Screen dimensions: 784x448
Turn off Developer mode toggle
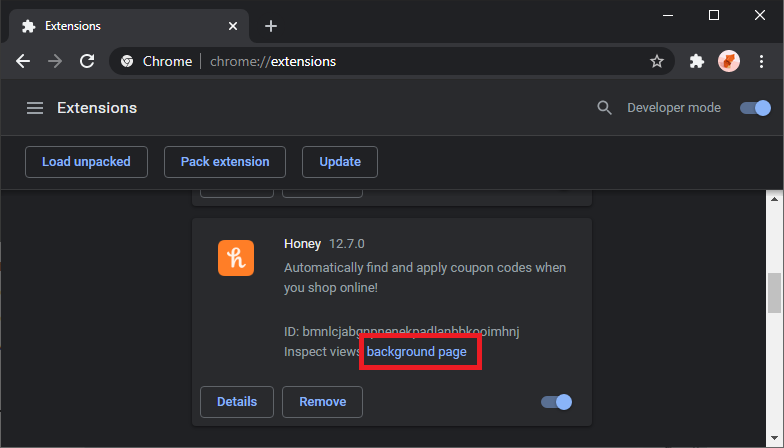[755, 108]
